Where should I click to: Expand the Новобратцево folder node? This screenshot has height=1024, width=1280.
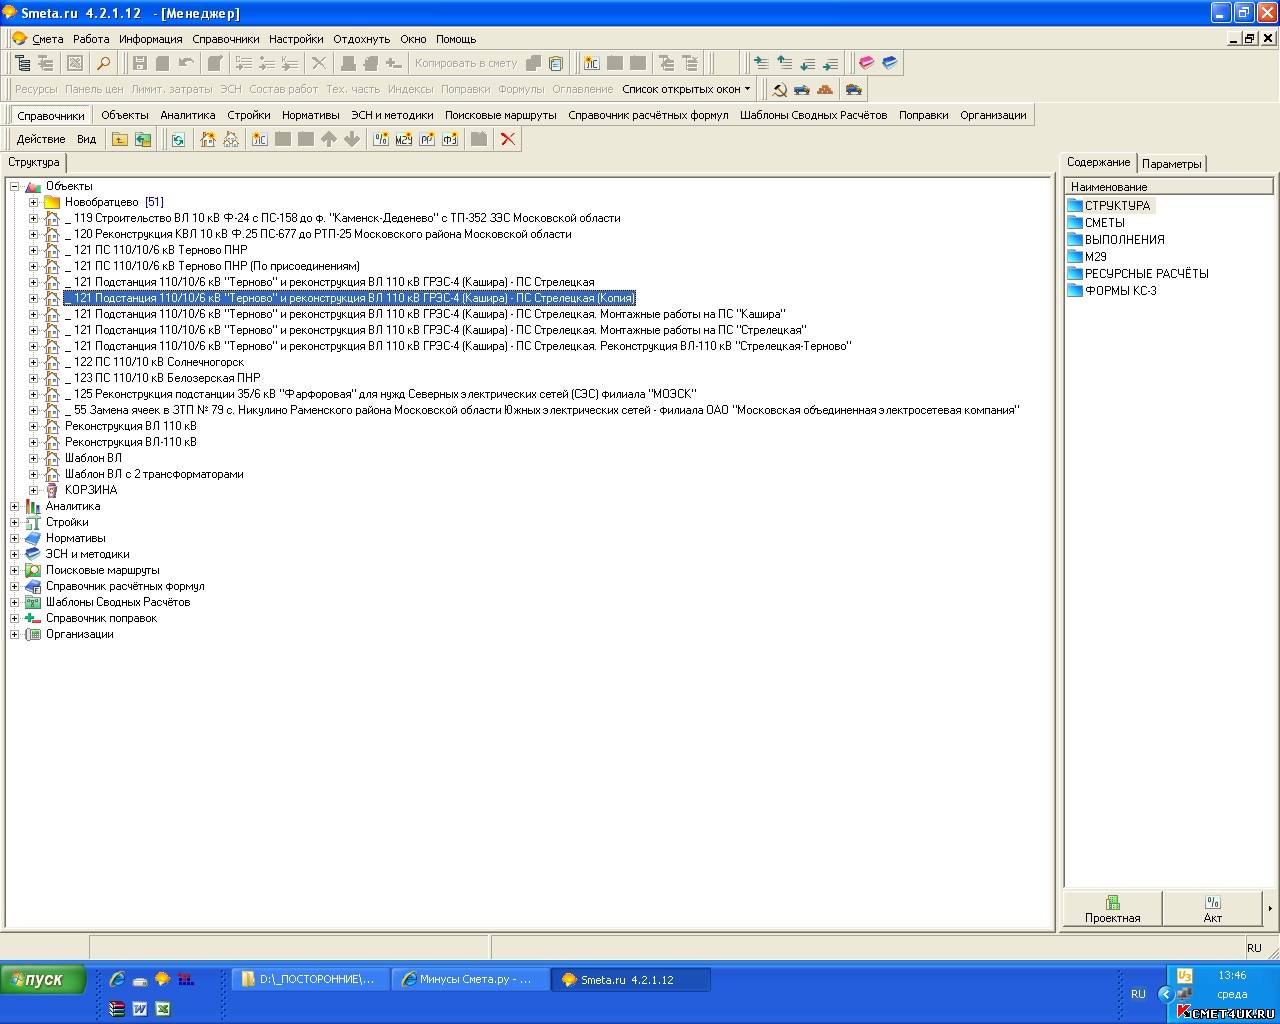point(33,202)
